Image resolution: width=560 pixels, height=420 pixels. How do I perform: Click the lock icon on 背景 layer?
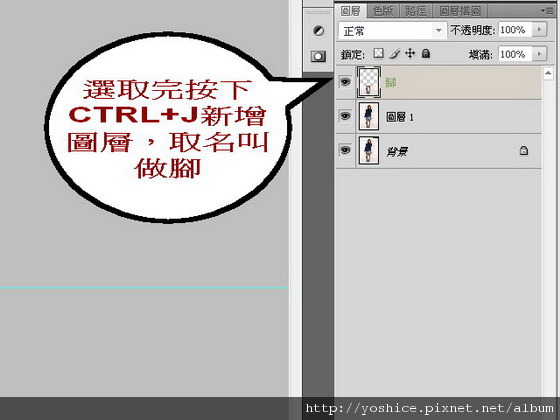524,150
